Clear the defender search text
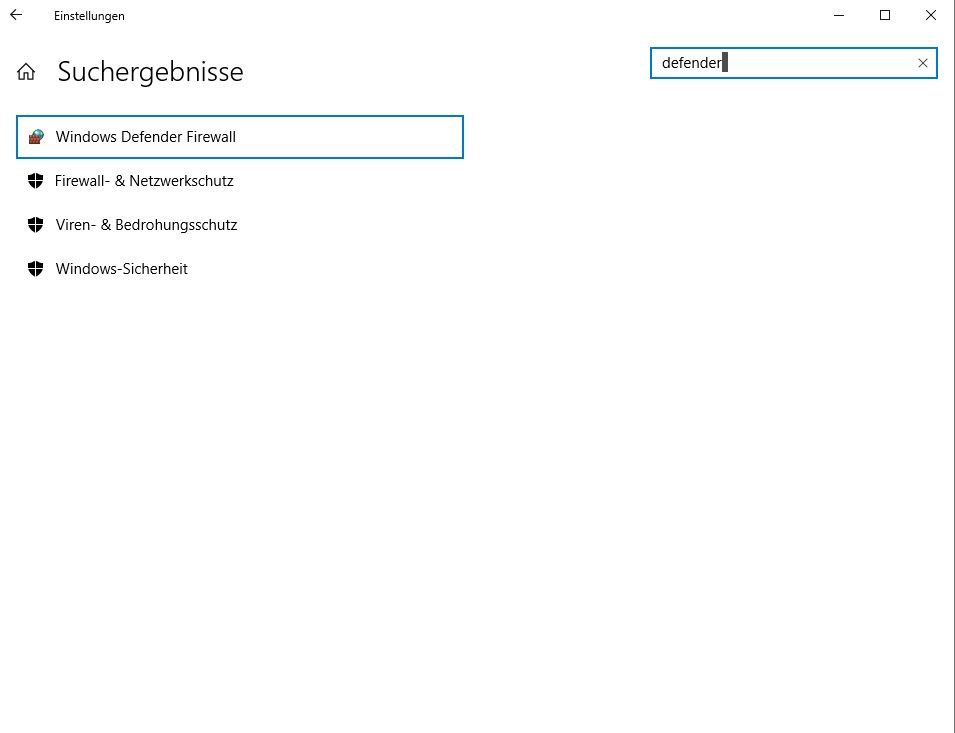The width and height of the screenshot is (955, 733). pos(923,63)
